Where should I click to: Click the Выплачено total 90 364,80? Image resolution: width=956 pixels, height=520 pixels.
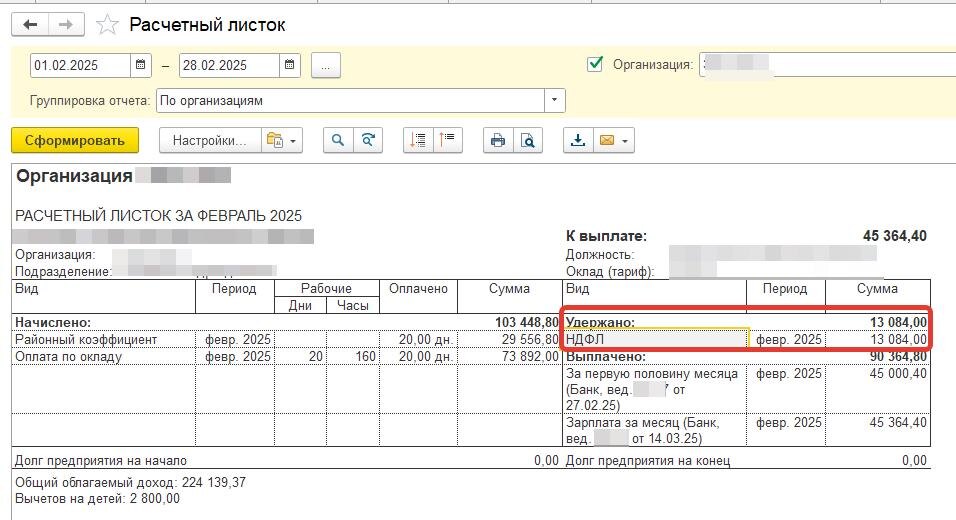898,356
